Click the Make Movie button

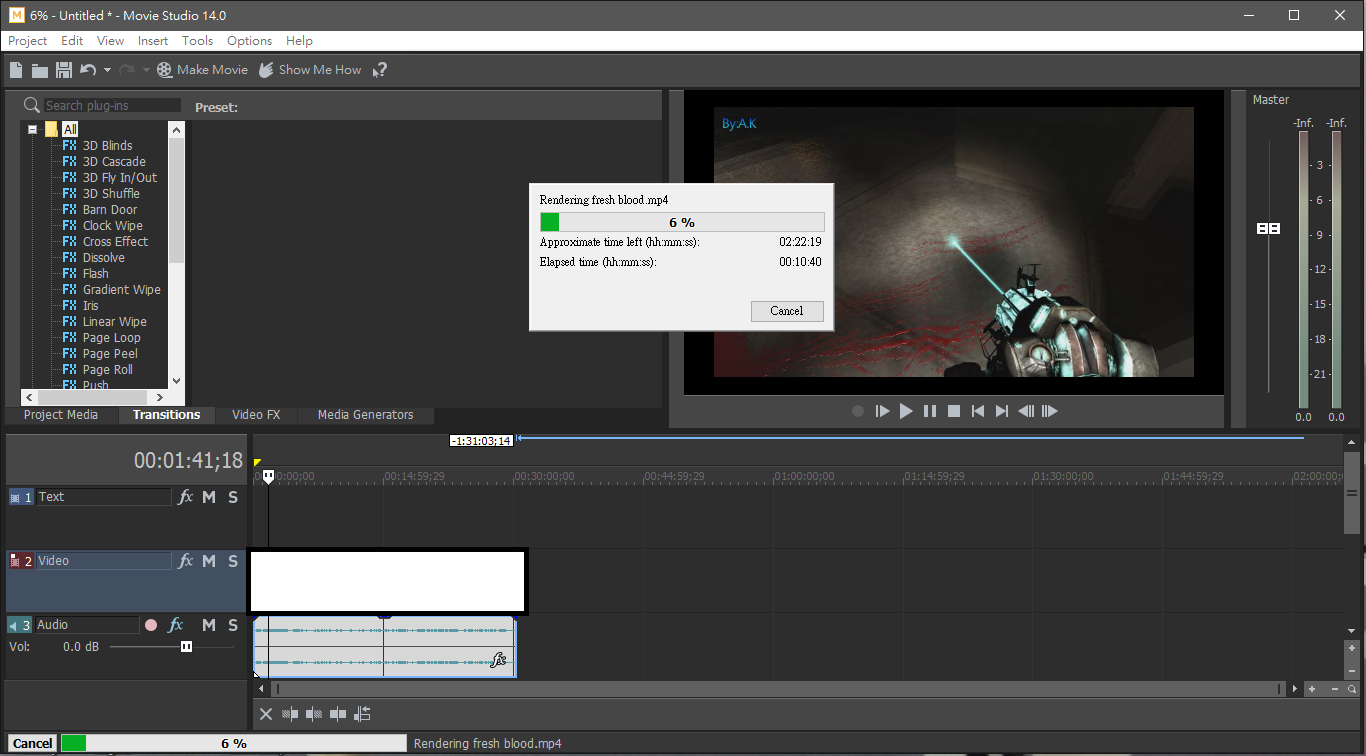tap(202, 70)
